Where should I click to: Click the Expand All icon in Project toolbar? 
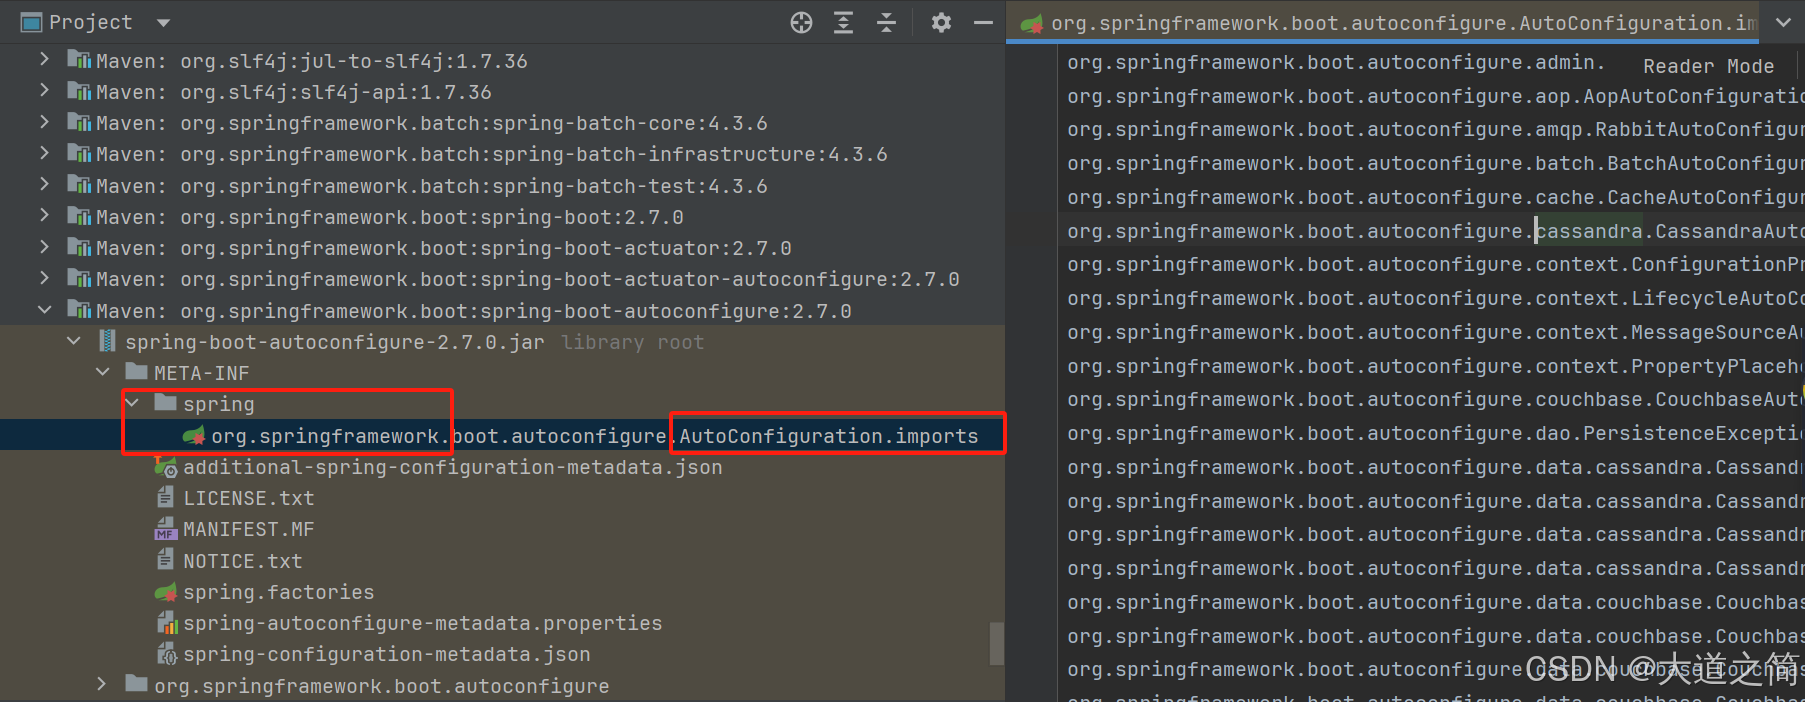[844, 22]
